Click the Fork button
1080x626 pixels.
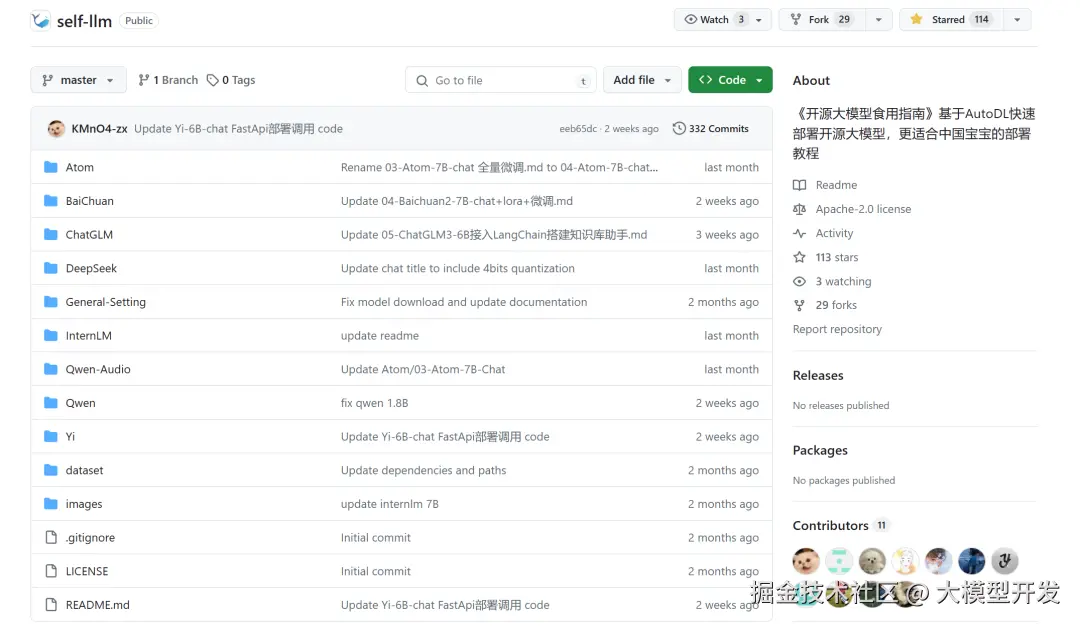pos(822,19)
